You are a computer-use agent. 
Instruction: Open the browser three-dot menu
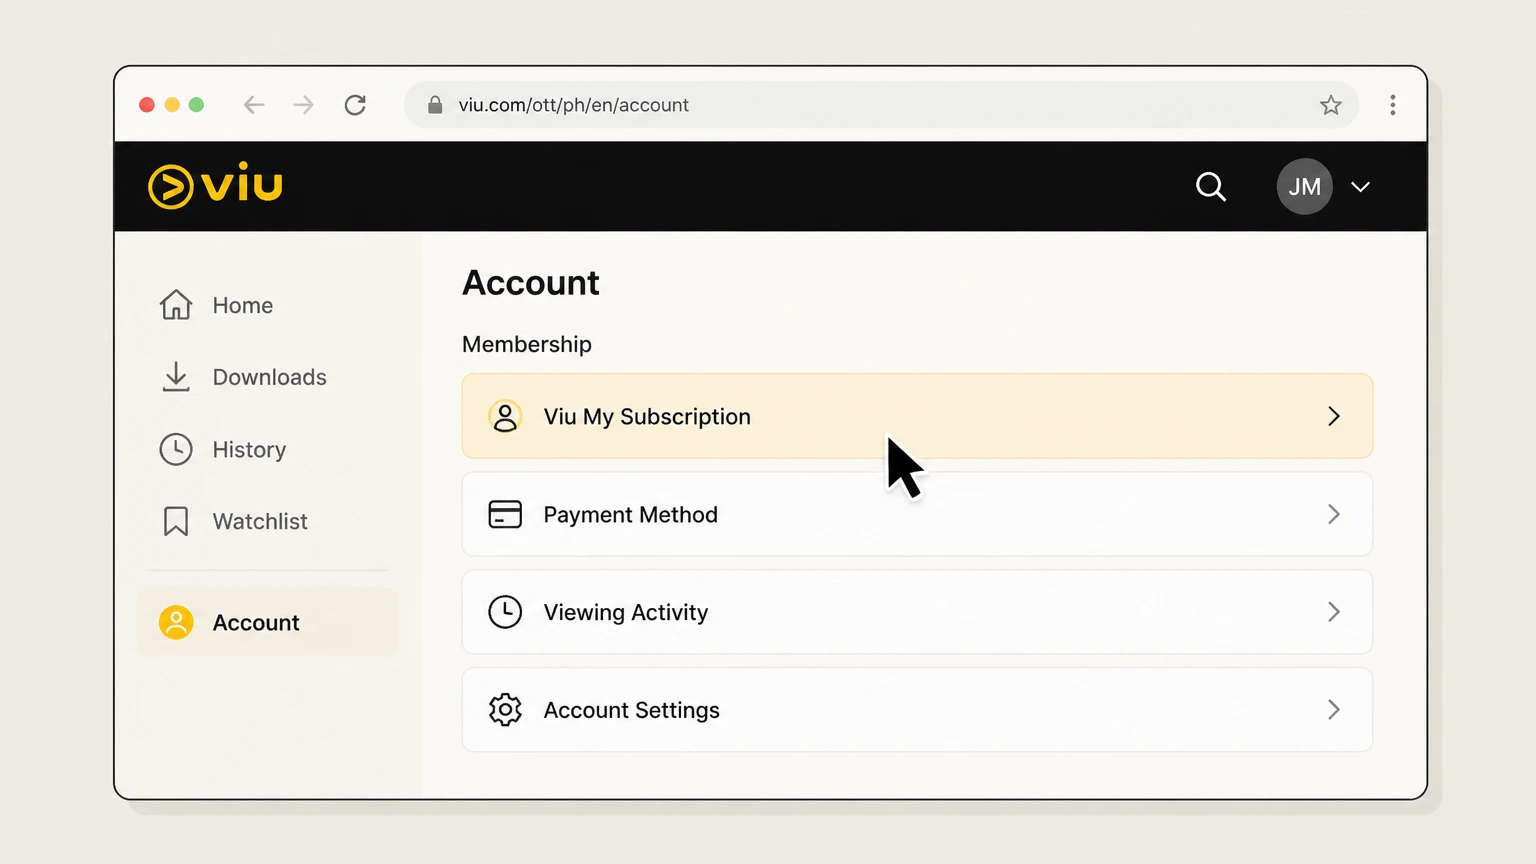tap(1392, 105)
